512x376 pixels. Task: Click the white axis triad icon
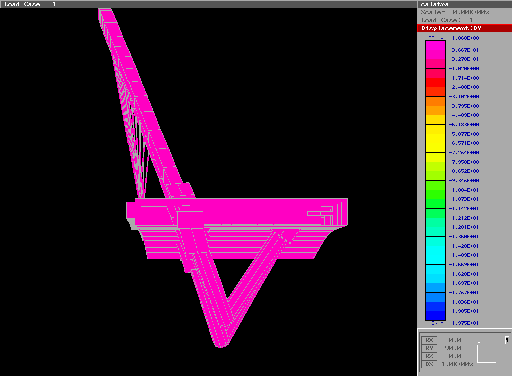click(486, 354)
